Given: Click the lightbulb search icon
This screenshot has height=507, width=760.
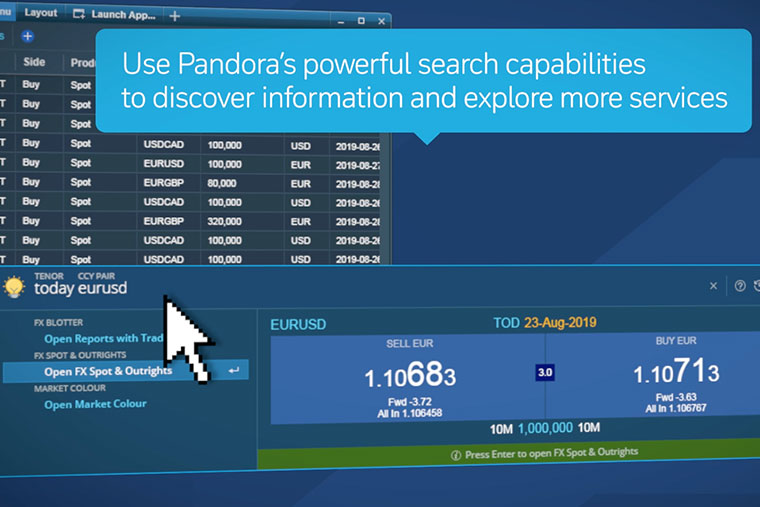Looking at the screenshot, I should [14, 286].
